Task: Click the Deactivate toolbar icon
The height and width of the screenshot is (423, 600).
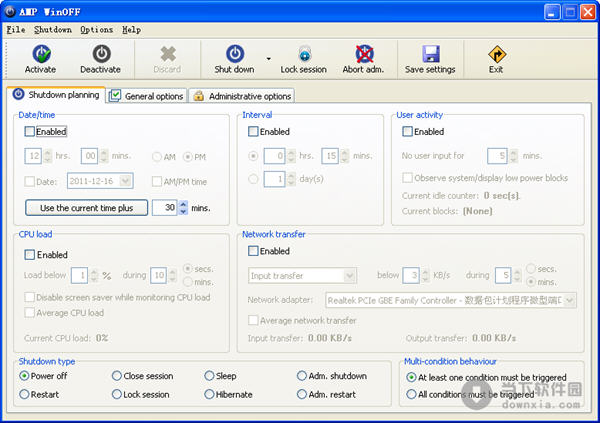Action: click(x=101, y=54)
